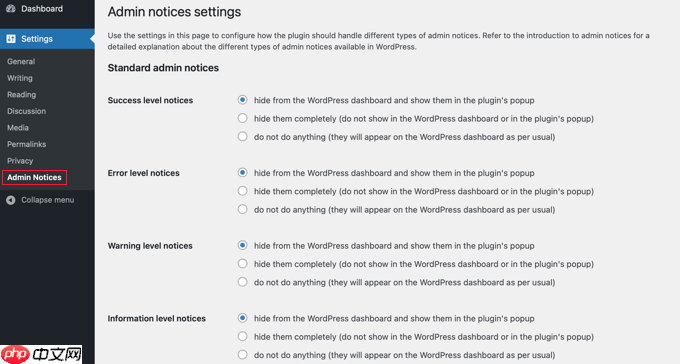Screen dimensions: 680x364
Task: Select hide completely for Warning level notices
Action: click(242, 264)
